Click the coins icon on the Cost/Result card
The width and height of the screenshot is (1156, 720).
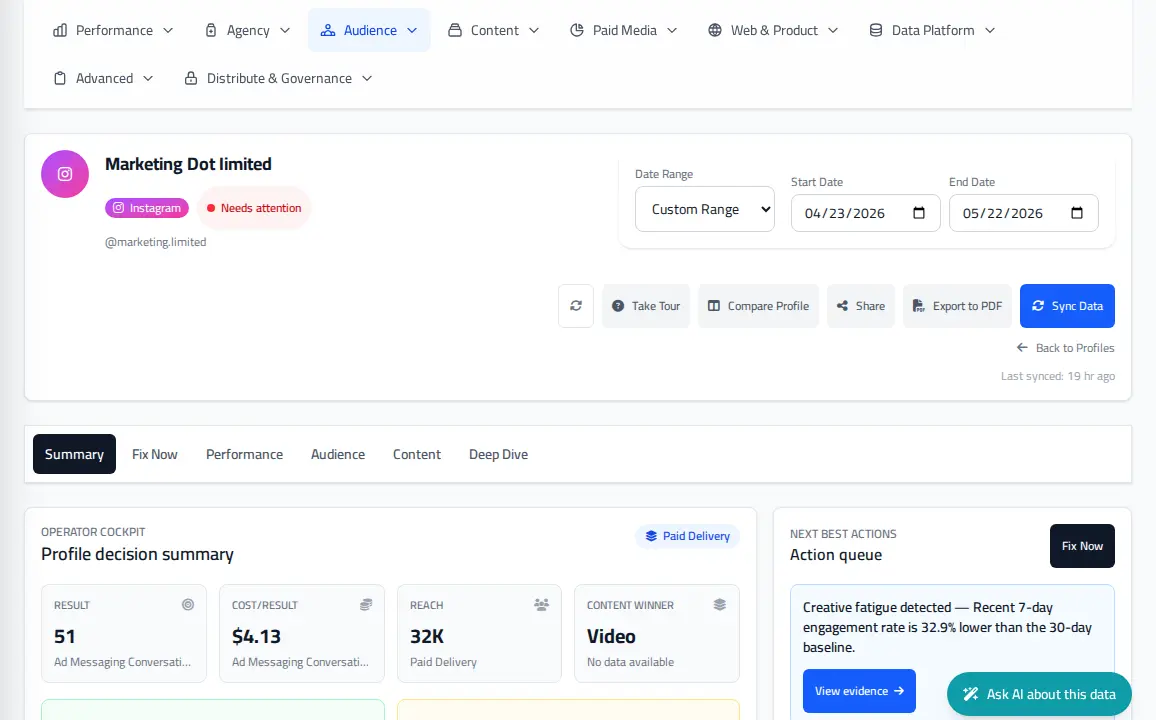point(366,604)
